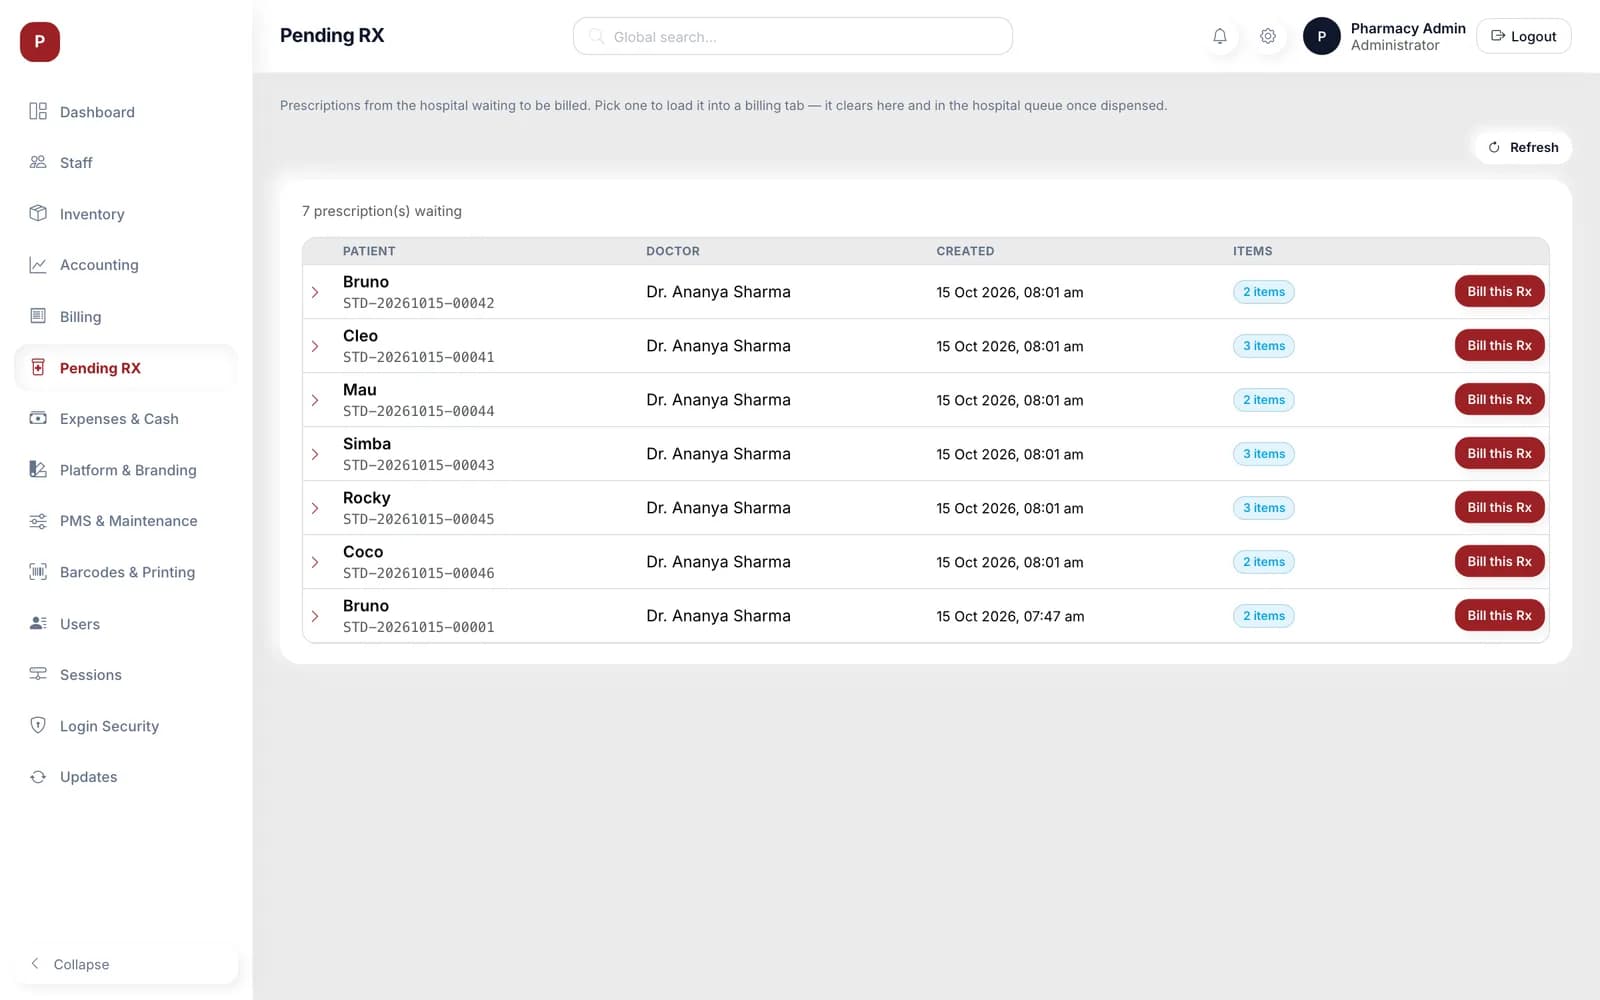
Task: Open Inventory section
Action: click(125, 213)
